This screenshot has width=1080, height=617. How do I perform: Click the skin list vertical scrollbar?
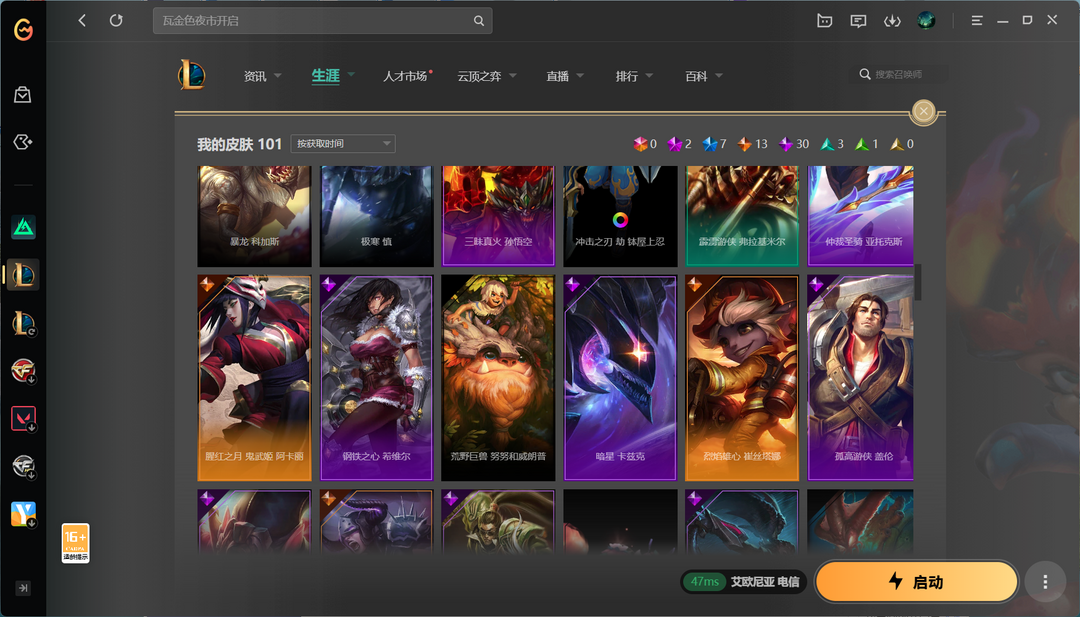(918, 282)
